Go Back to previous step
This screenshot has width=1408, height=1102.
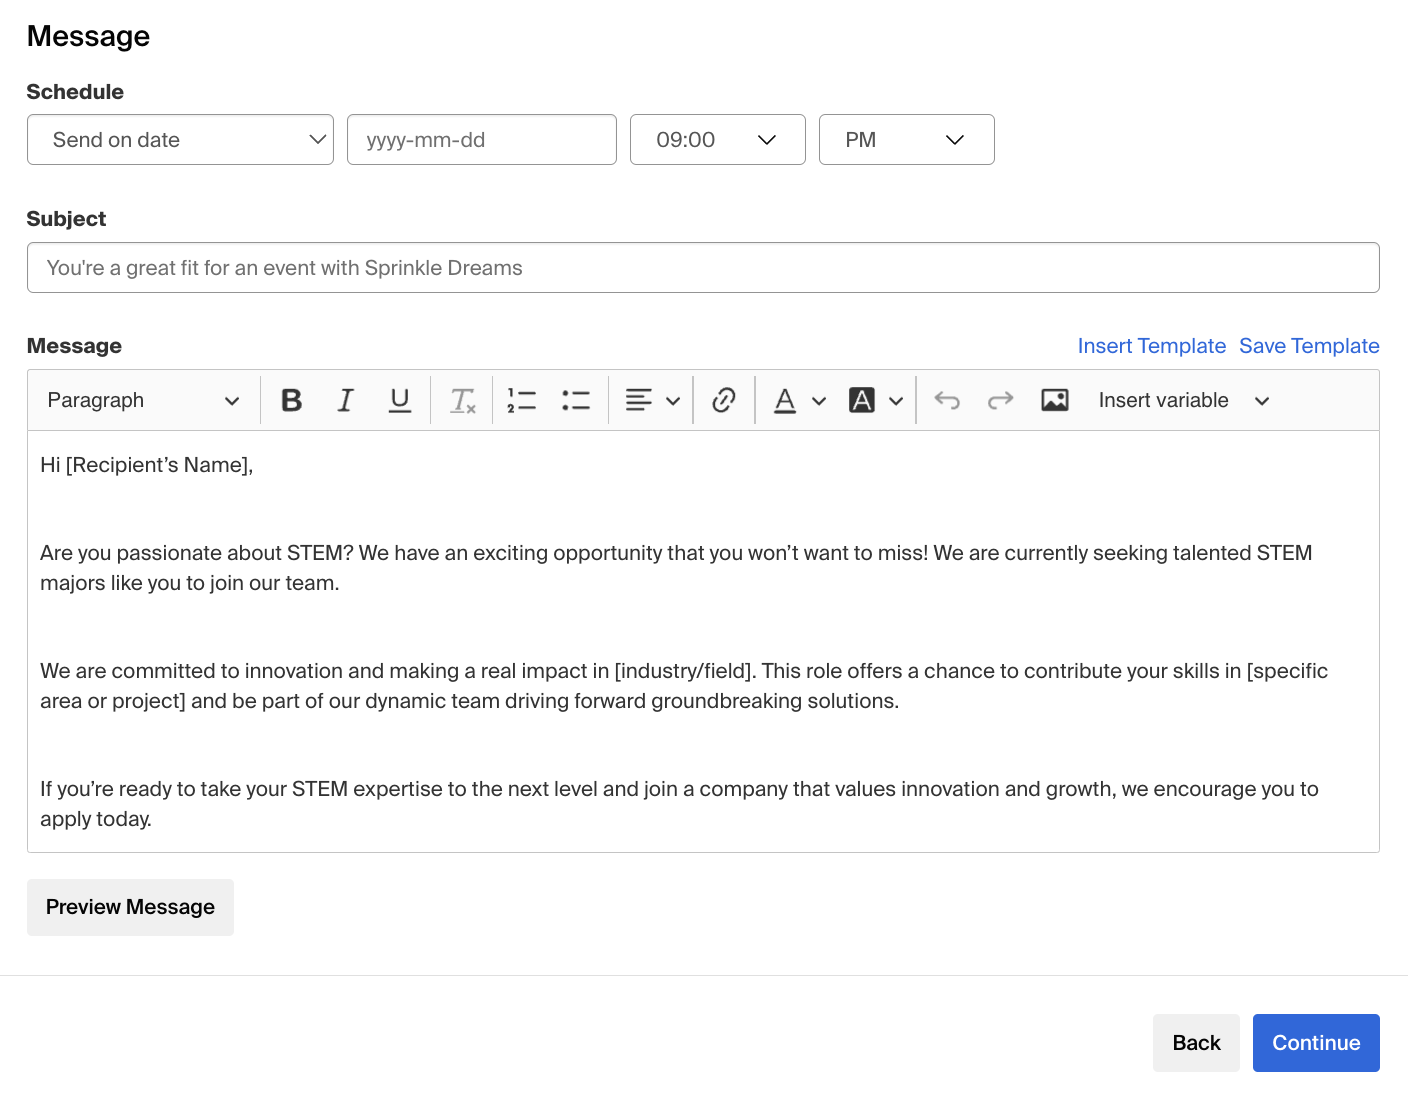(x=1196, y=1043)
